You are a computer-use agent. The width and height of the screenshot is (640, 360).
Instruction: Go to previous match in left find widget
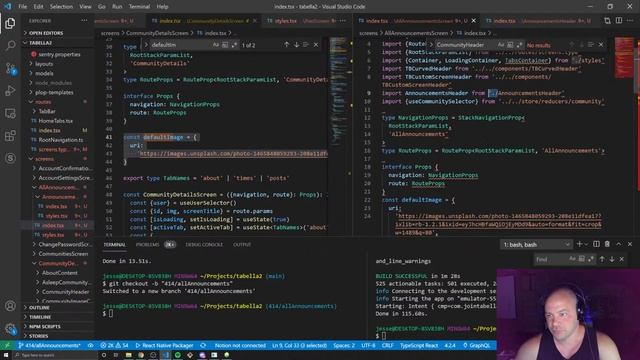tap(287, 45)
